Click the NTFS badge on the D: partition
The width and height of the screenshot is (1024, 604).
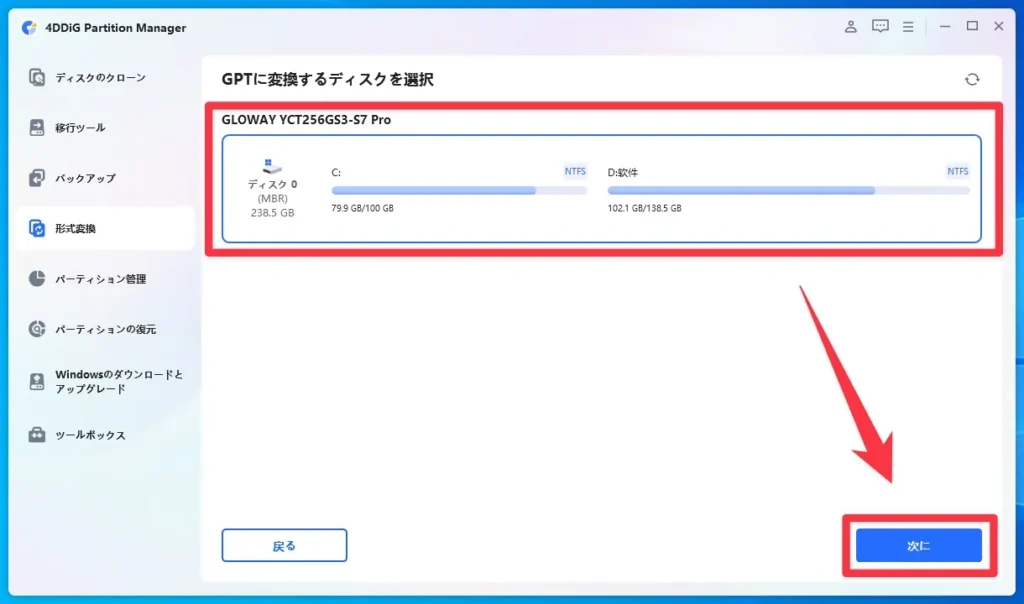click(x=957, y=171)
